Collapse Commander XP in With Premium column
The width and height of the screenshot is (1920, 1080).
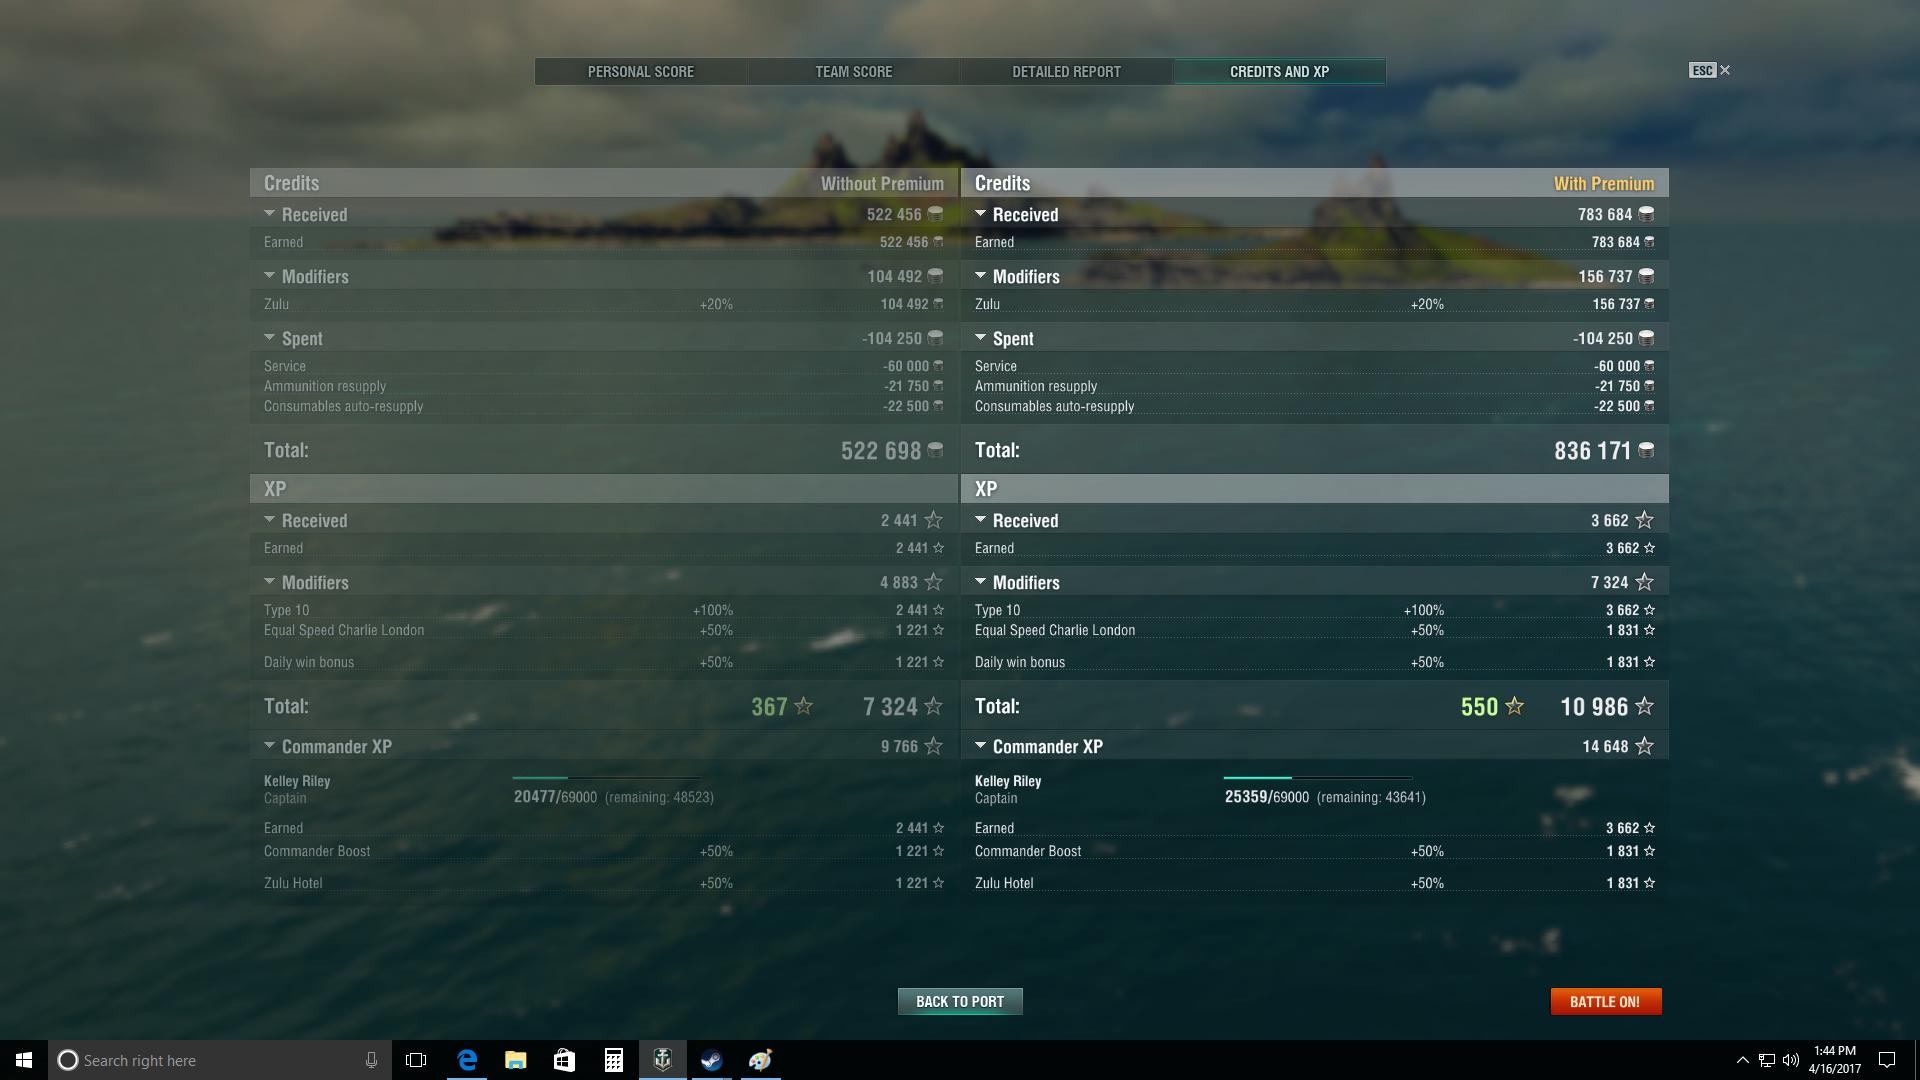[980, 746]
